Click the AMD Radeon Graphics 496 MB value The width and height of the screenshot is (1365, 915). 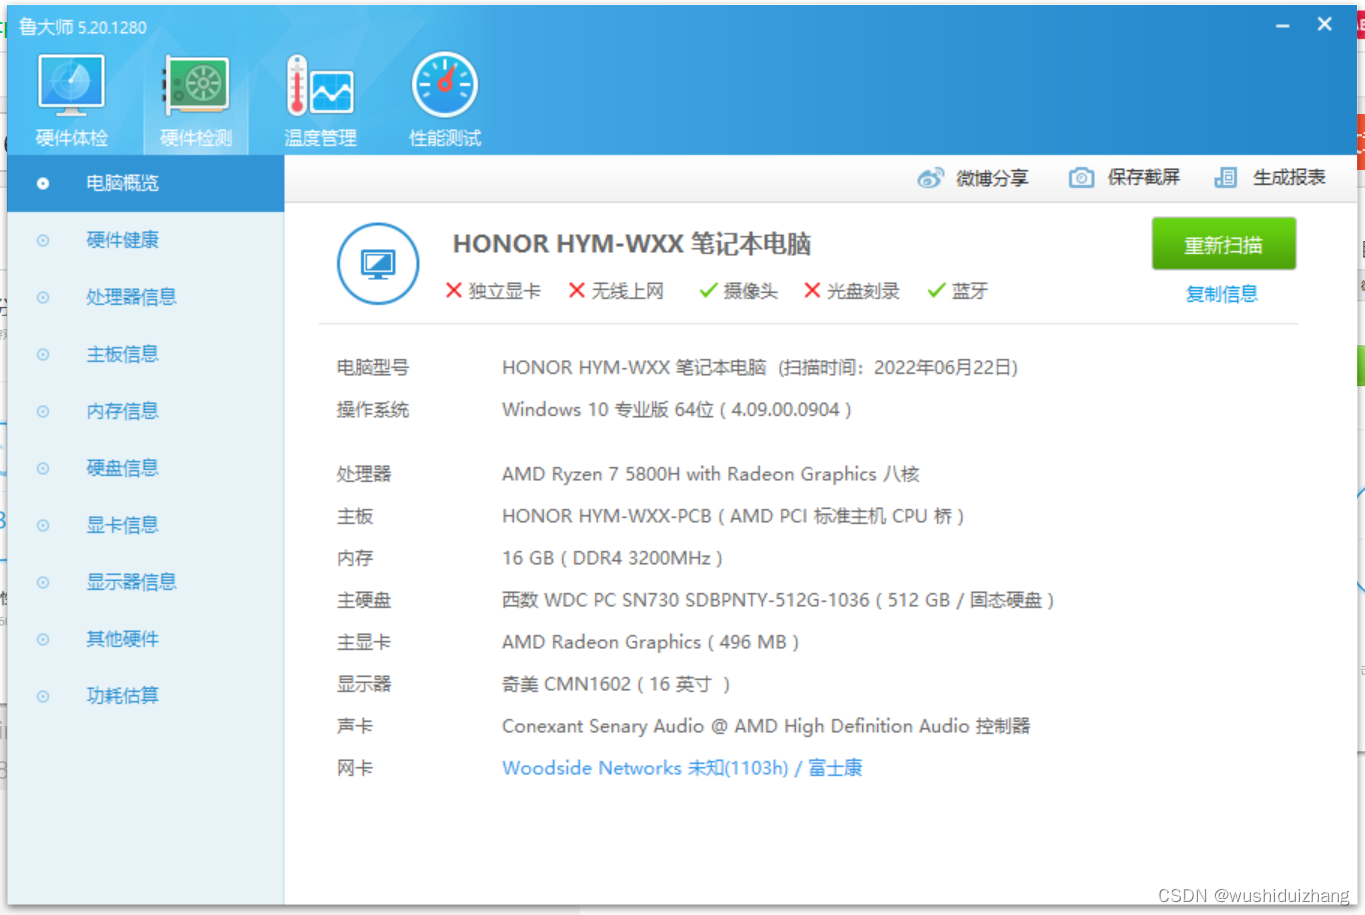650,642
